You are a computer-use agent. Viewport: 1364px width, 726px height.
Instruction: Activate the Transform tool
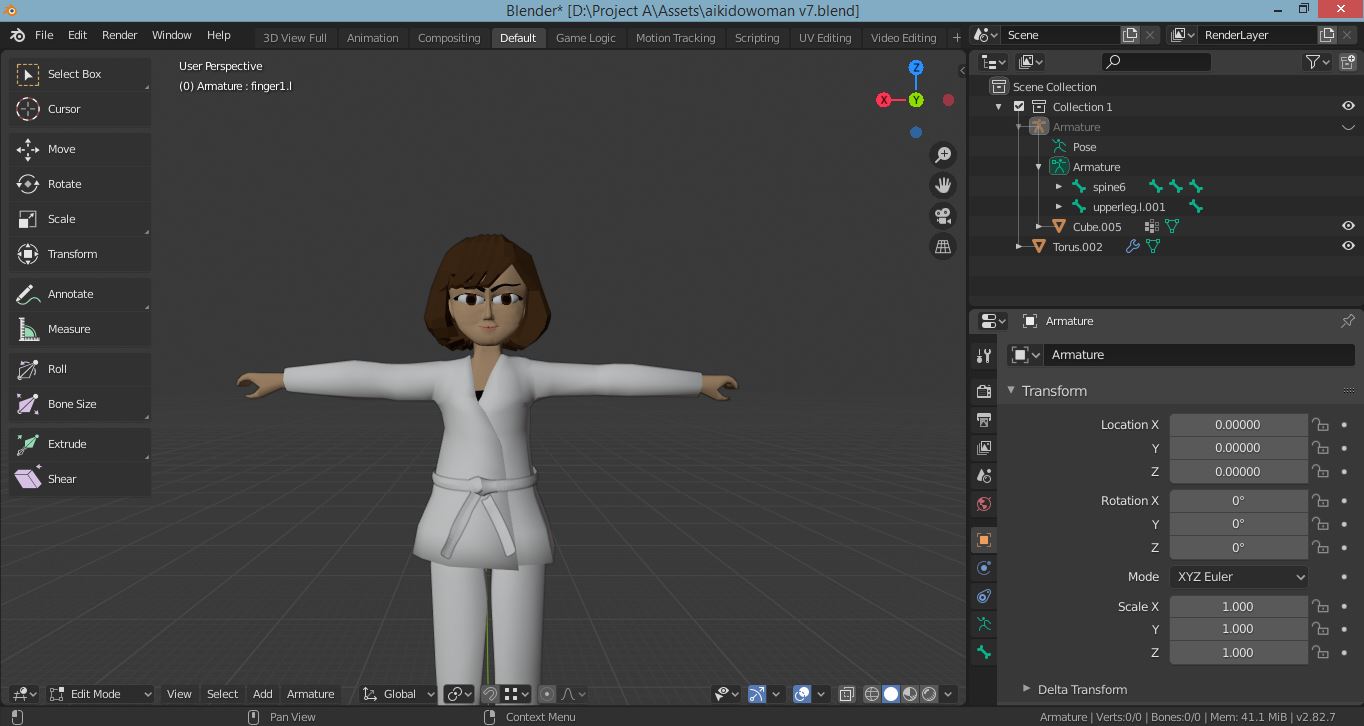80,254
